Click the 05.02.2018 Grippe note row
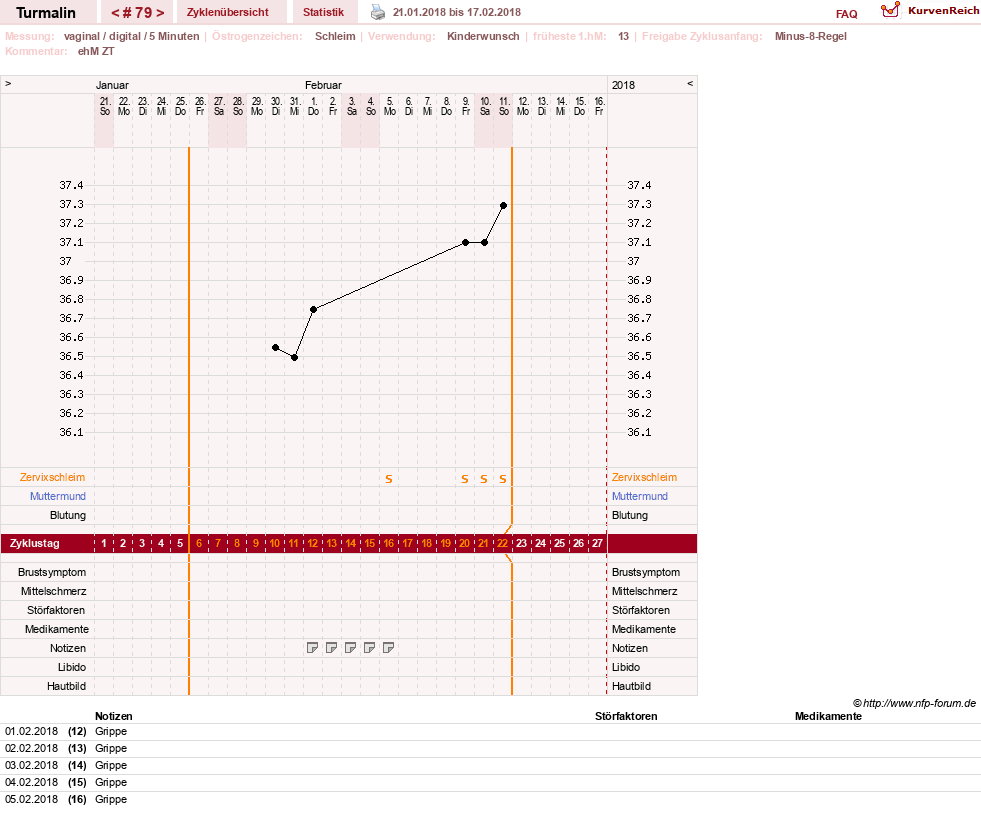Screen dimensions: 981x835 [x=490, y=799]
